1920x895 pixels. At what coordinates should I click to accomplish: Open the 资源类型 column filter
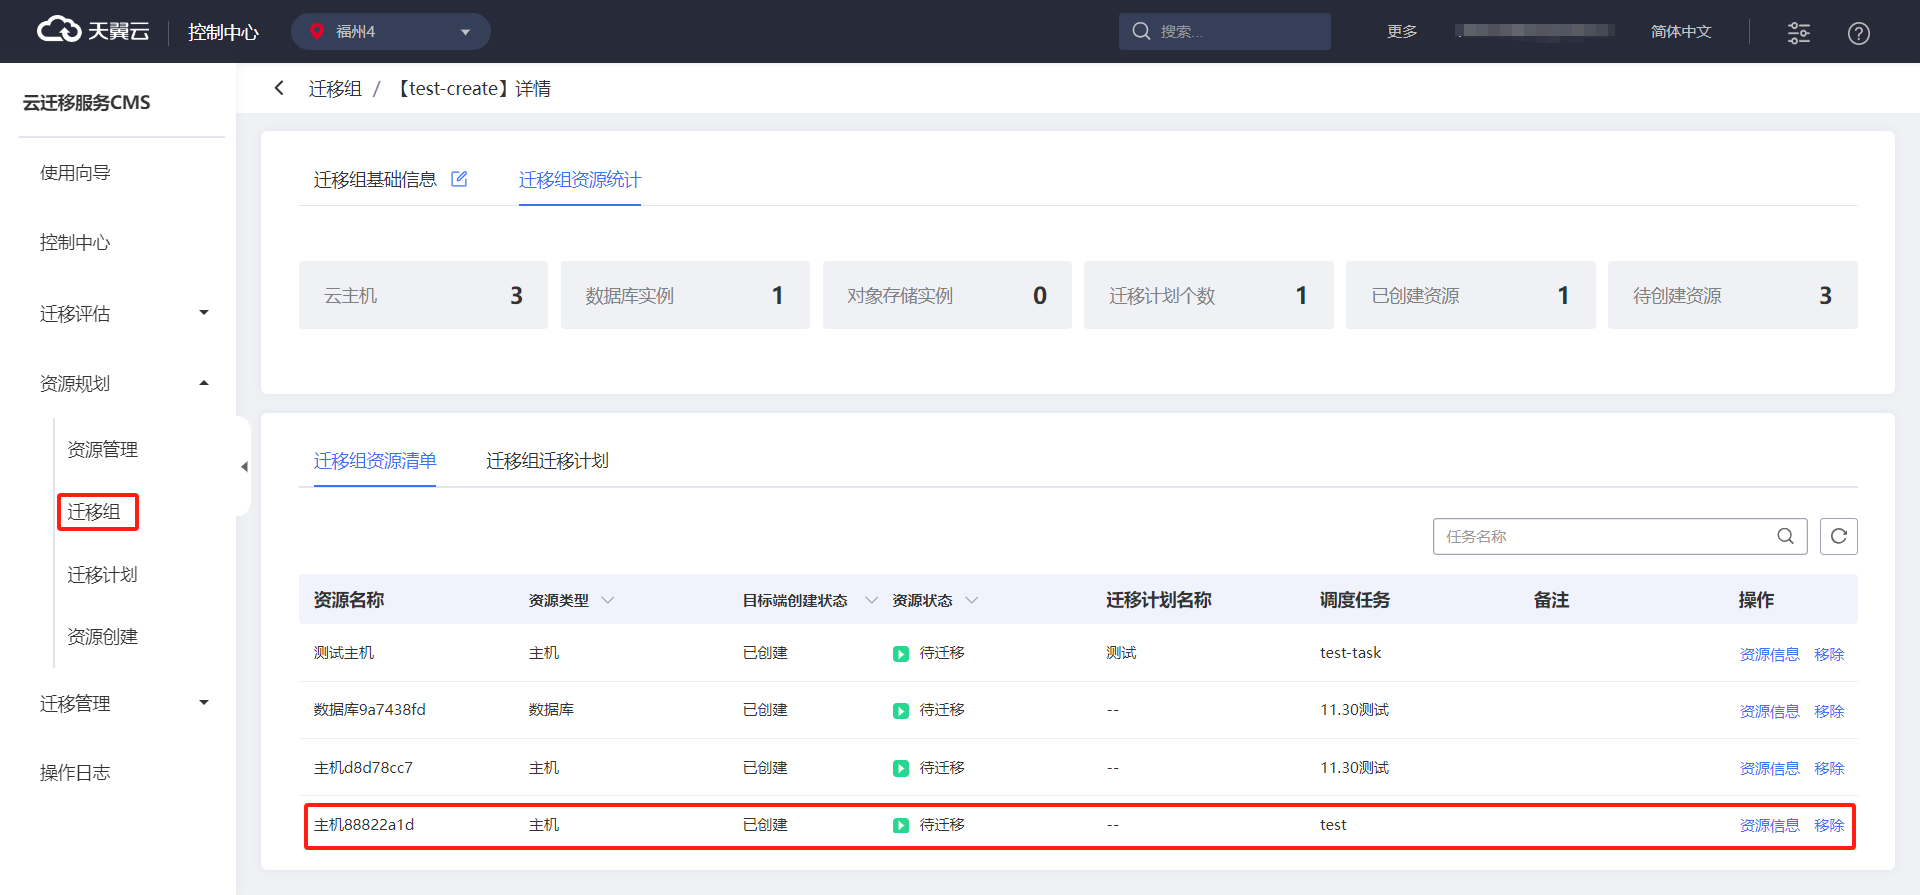(x=607, y=601)
